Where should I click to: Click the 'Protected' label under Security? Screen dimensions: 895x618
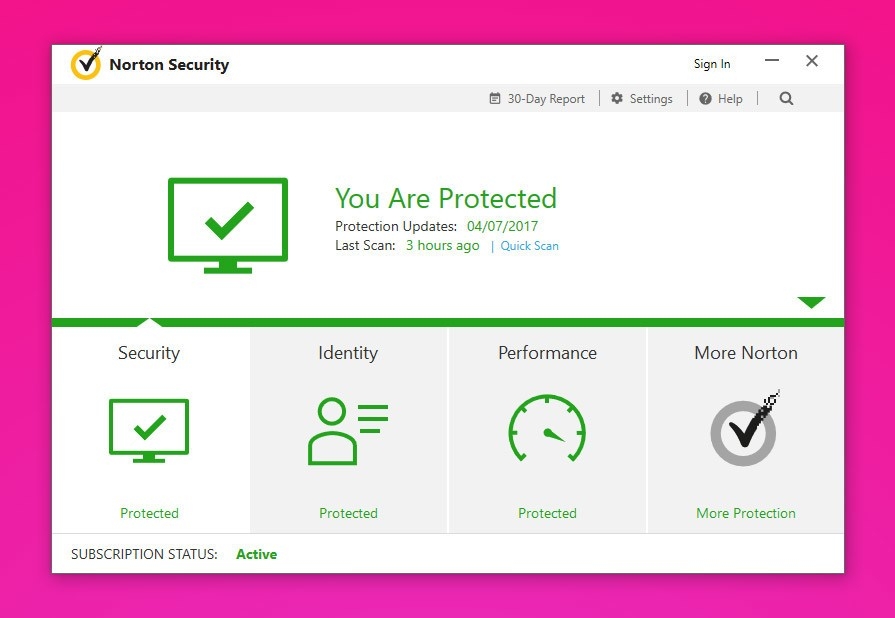148,513
